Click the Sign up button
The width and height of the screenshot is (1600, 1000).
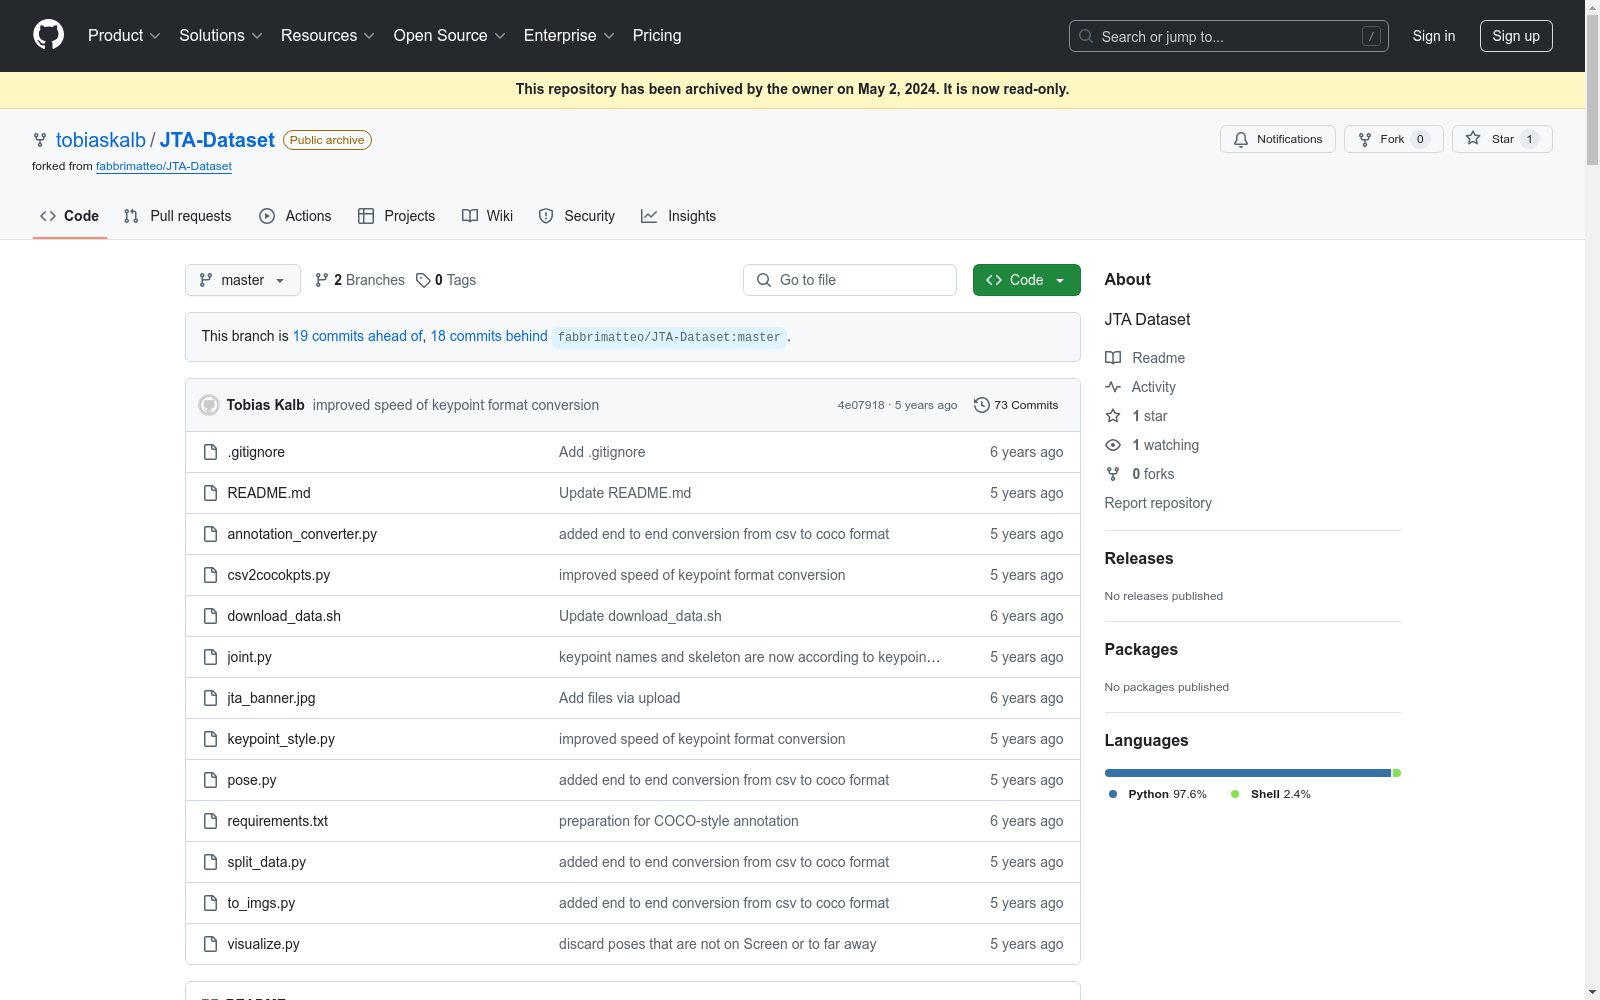tap(1516, 36)
